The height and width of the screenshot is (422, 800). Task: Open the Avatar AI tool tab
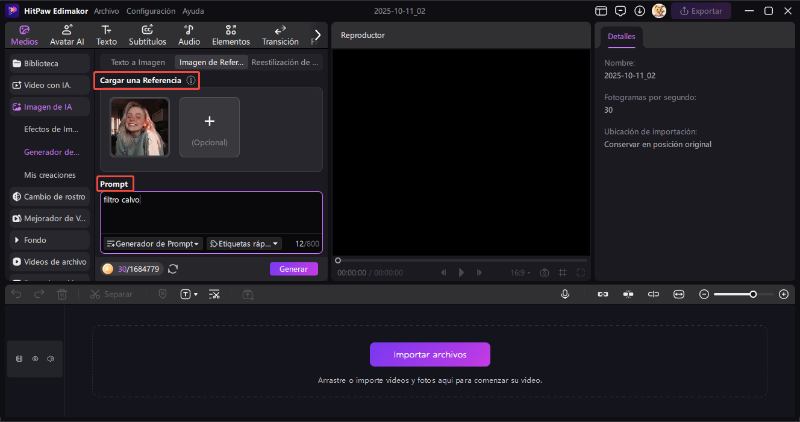click(x=67, y=35)
